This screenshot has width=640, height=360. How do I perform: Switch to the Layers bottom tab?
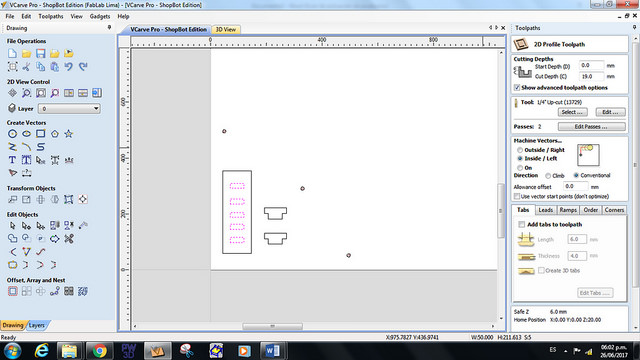(36, 325)
